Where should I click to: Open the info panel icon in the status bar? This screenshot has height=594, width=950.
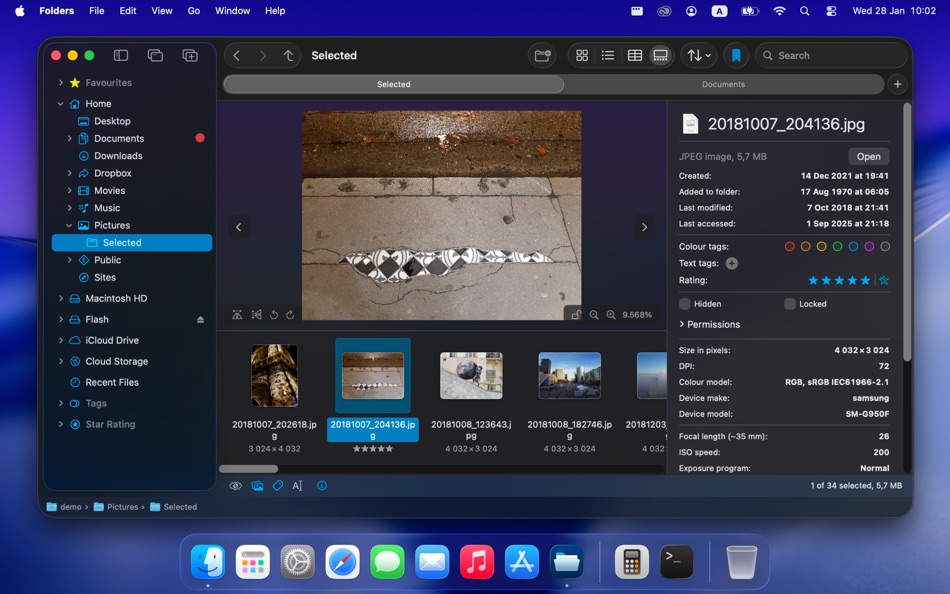(319, 486)
